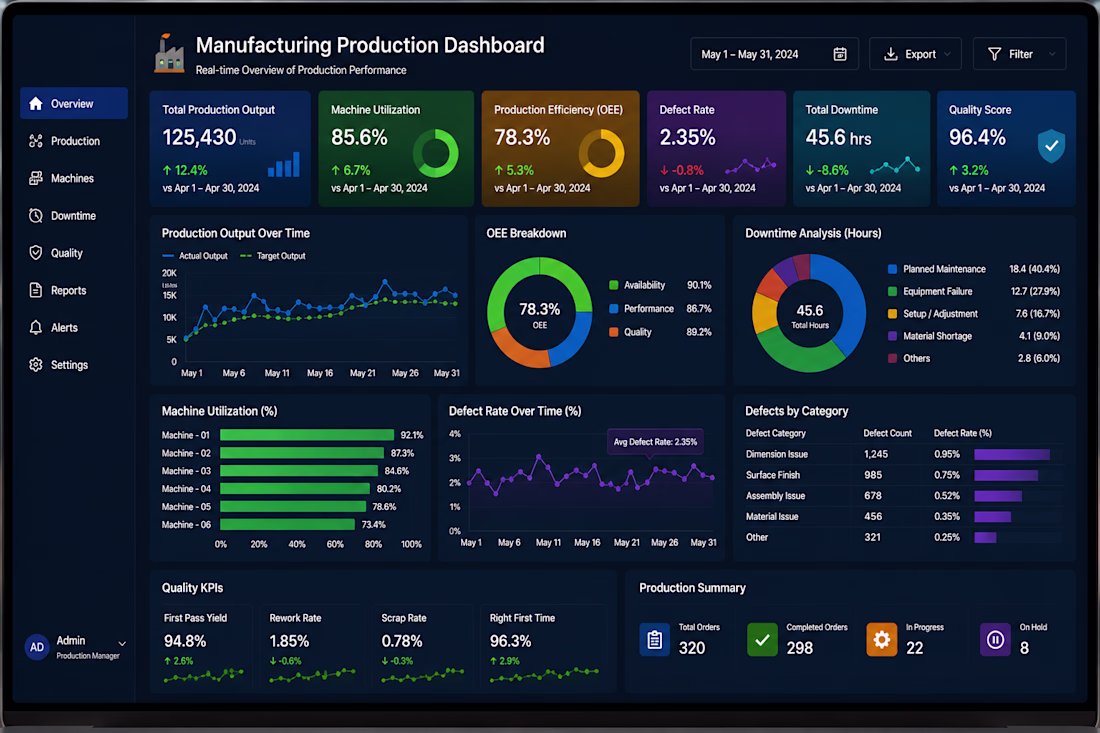Click the Equipment Failure green swatch
1100x733 pixels.
(892, 291)
